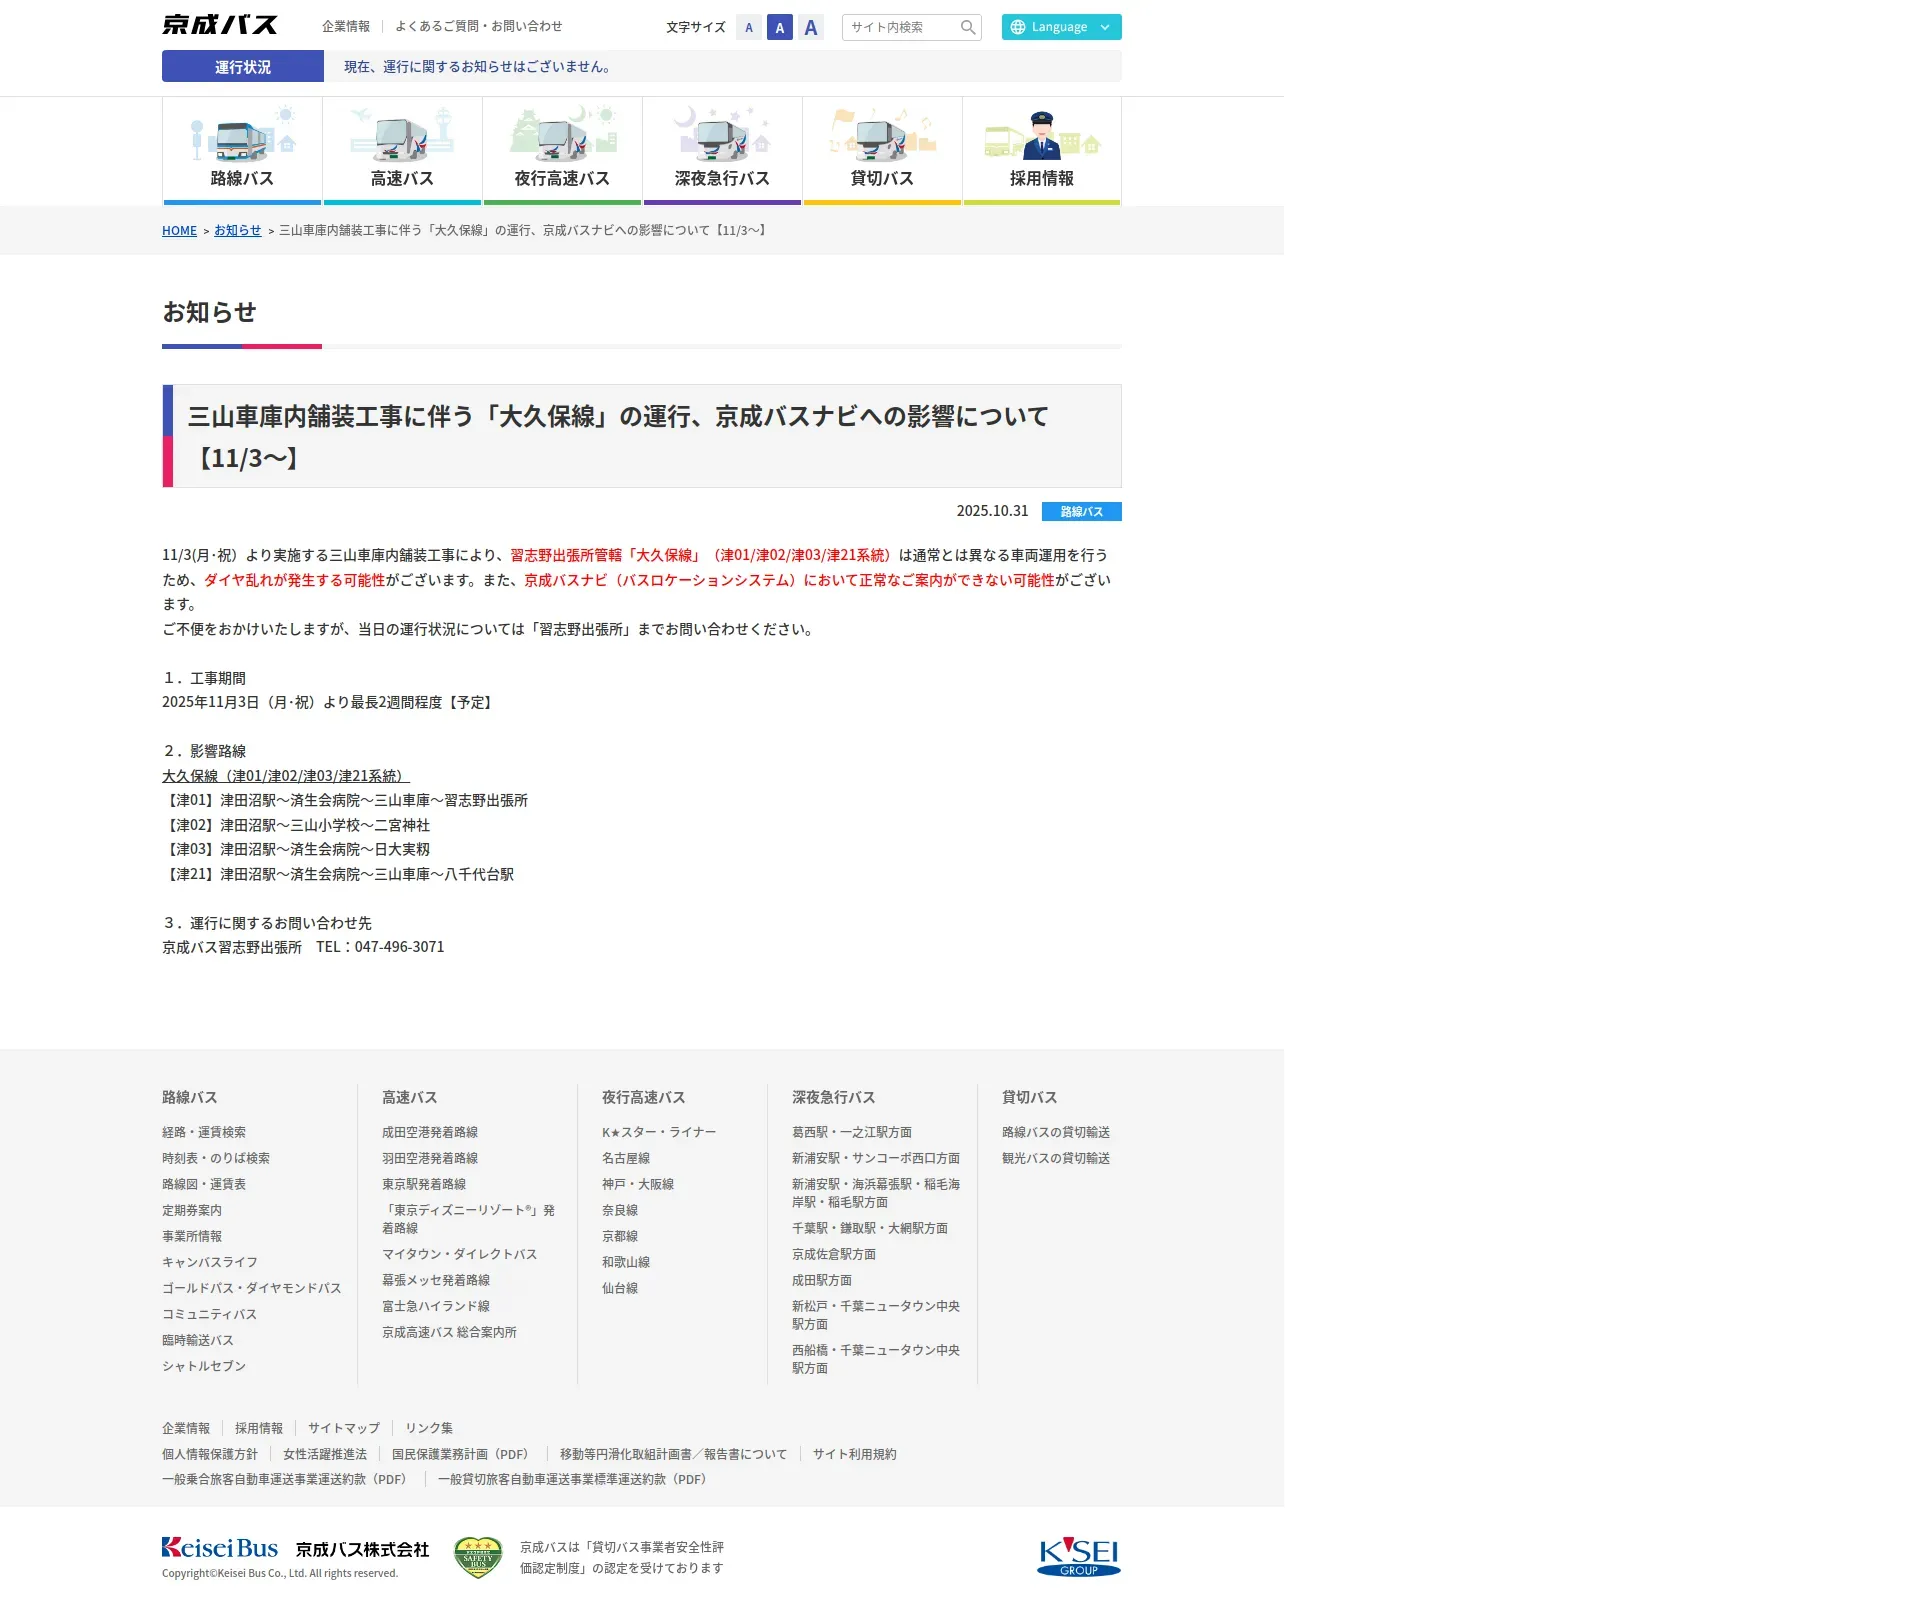Click the blue 路線バス category tag

pyautogui.click(x=1081, y=511)
